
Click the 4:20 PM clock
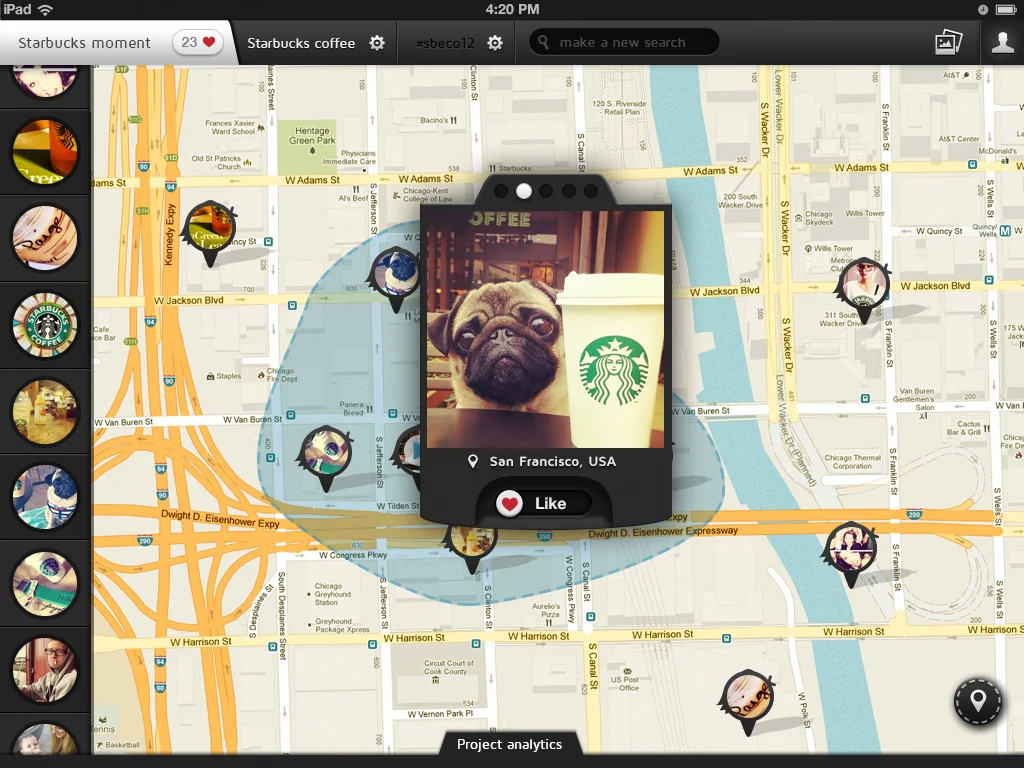[x=512, y=9]
